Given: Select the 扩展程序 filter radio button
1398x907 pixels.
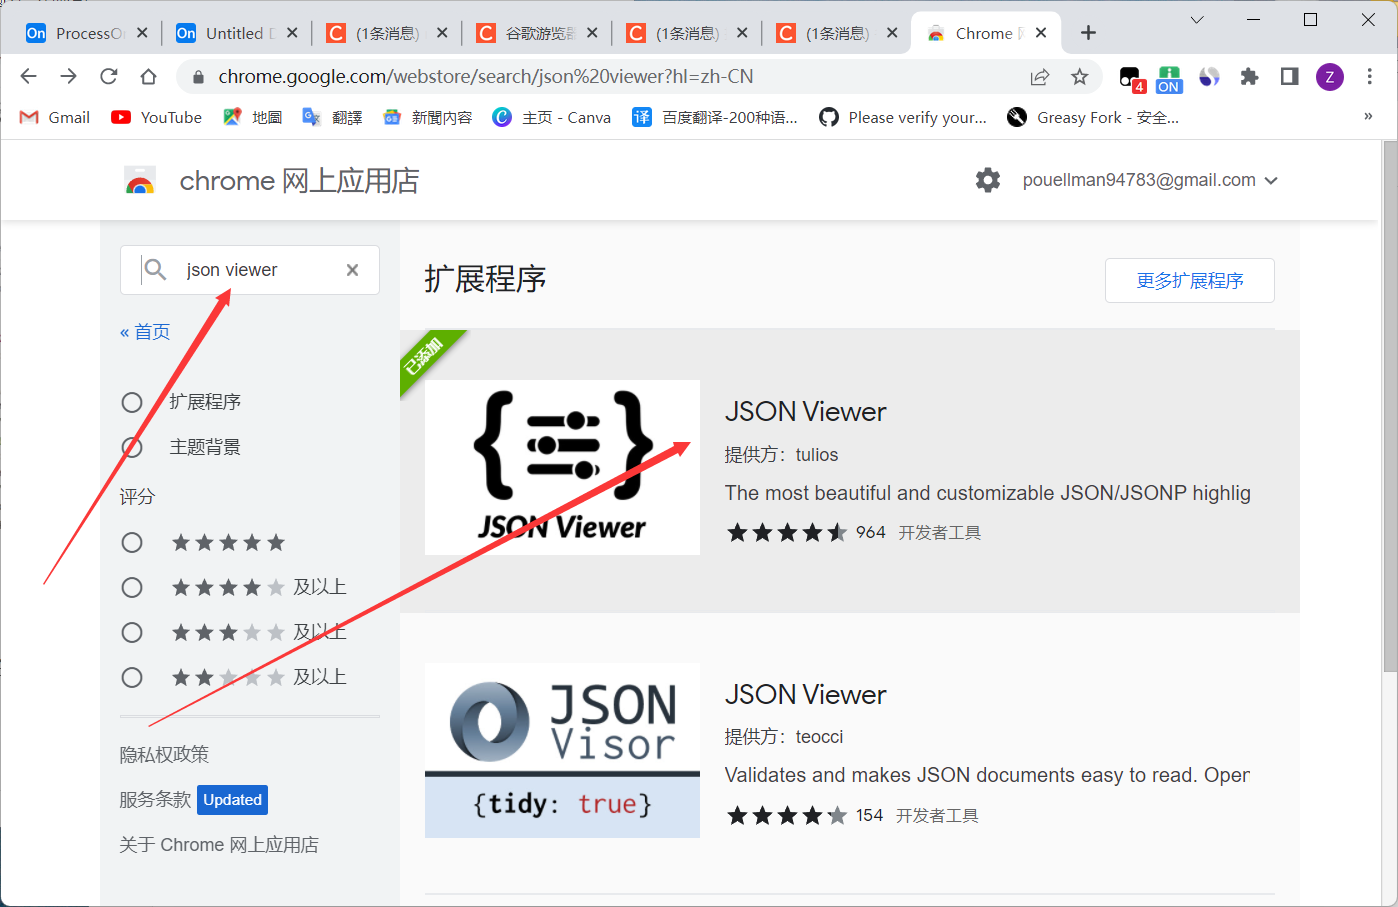Looking at the screenshot, I should [132, 402].
